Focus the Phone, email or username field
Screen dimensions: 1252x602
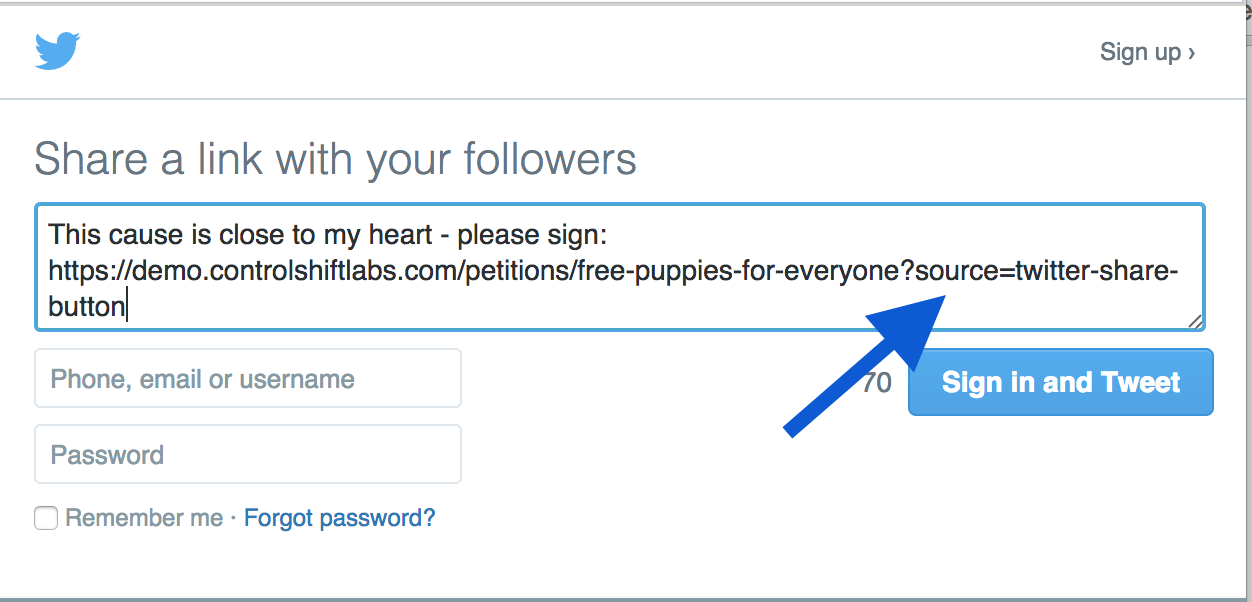(248, 379)
